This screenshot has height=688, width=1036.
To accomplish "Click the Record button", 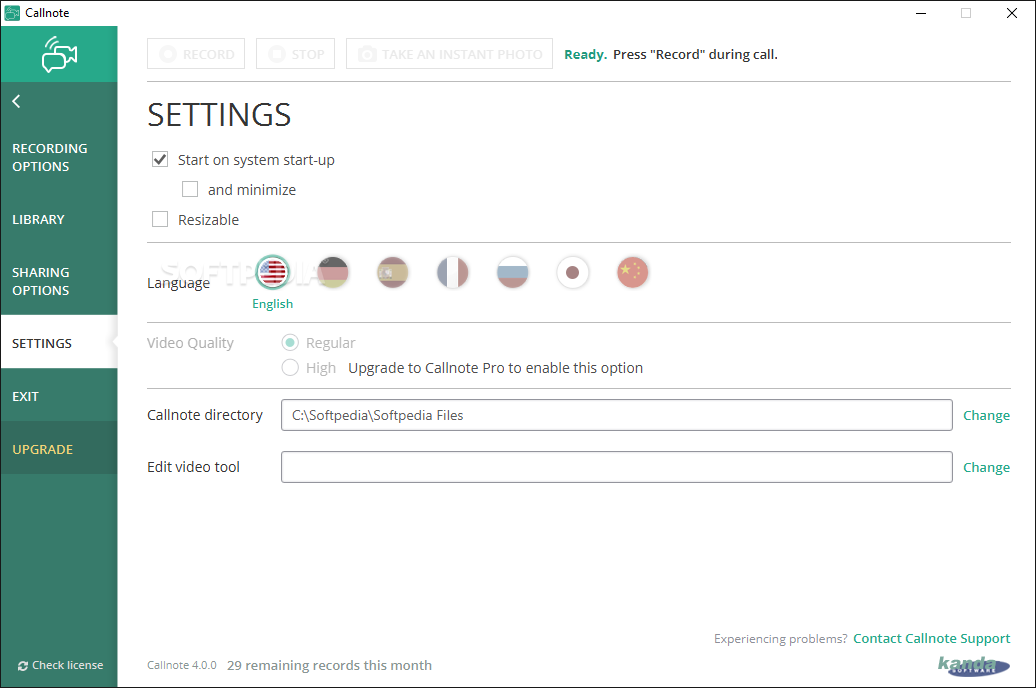I will pyautogui.click(x=196, y=54).
